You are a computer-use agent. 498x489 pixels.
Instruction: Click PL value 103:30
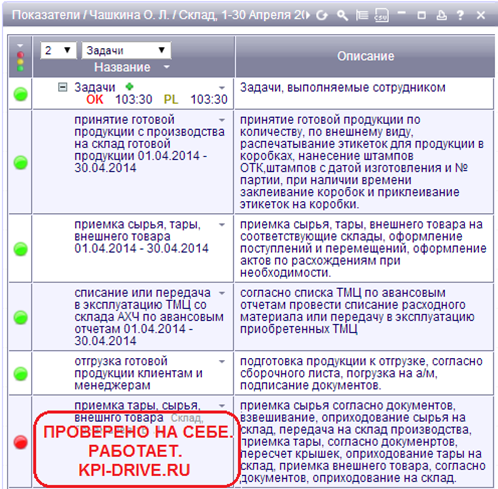209,99
